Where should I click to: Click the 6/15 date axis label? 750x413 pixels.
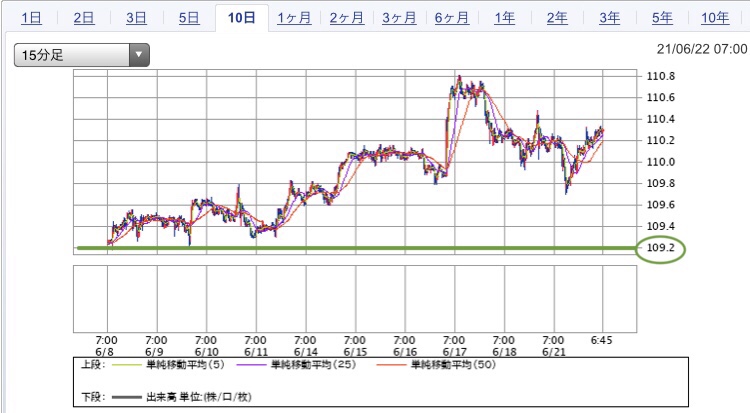(x=355, y=352)
